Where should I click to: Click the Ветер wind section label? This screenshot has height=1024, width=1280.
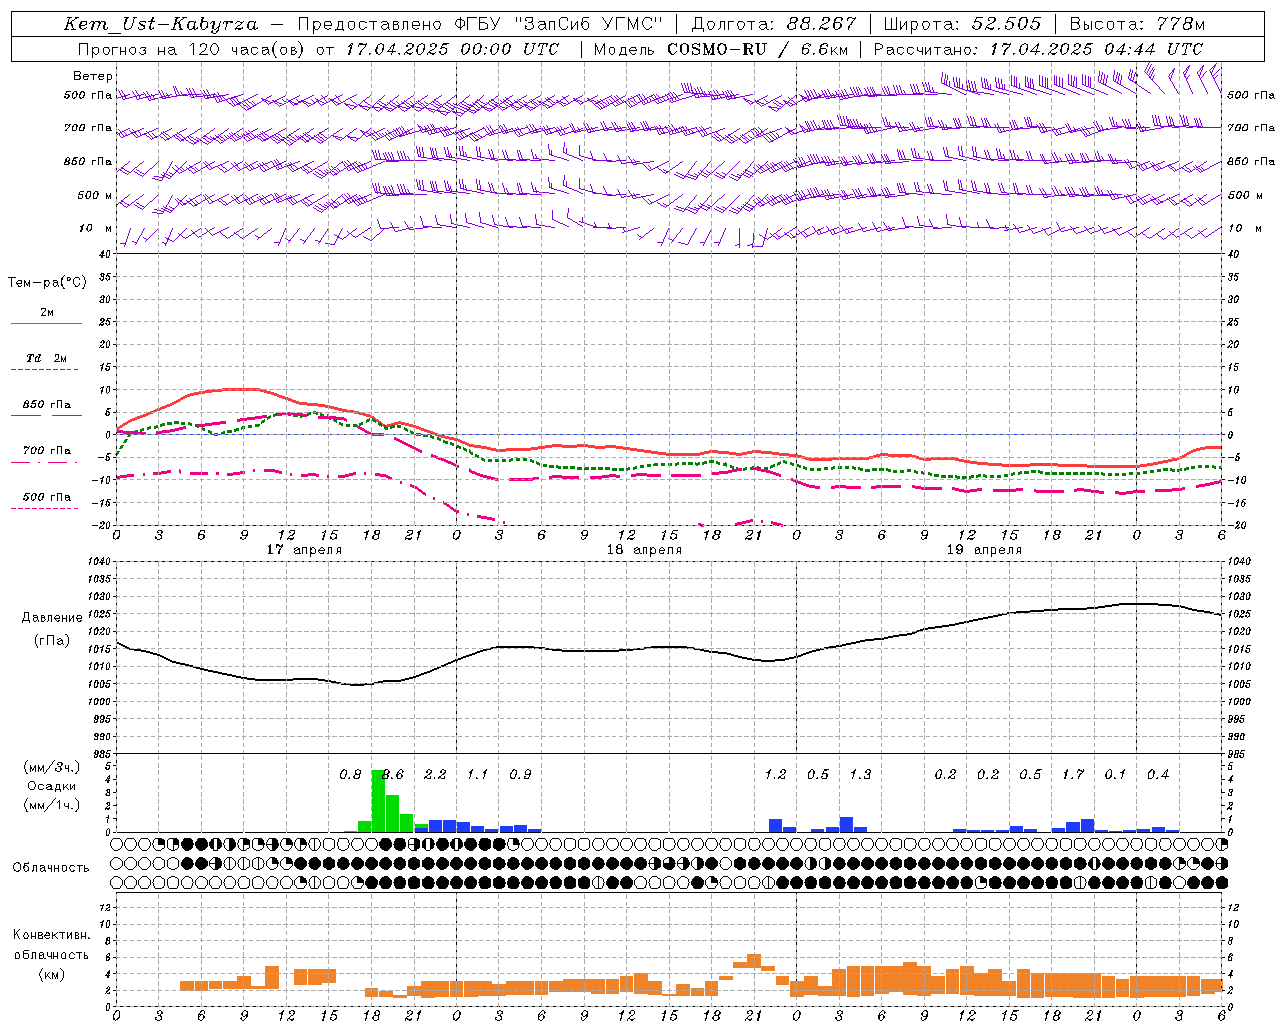[93, 76]
